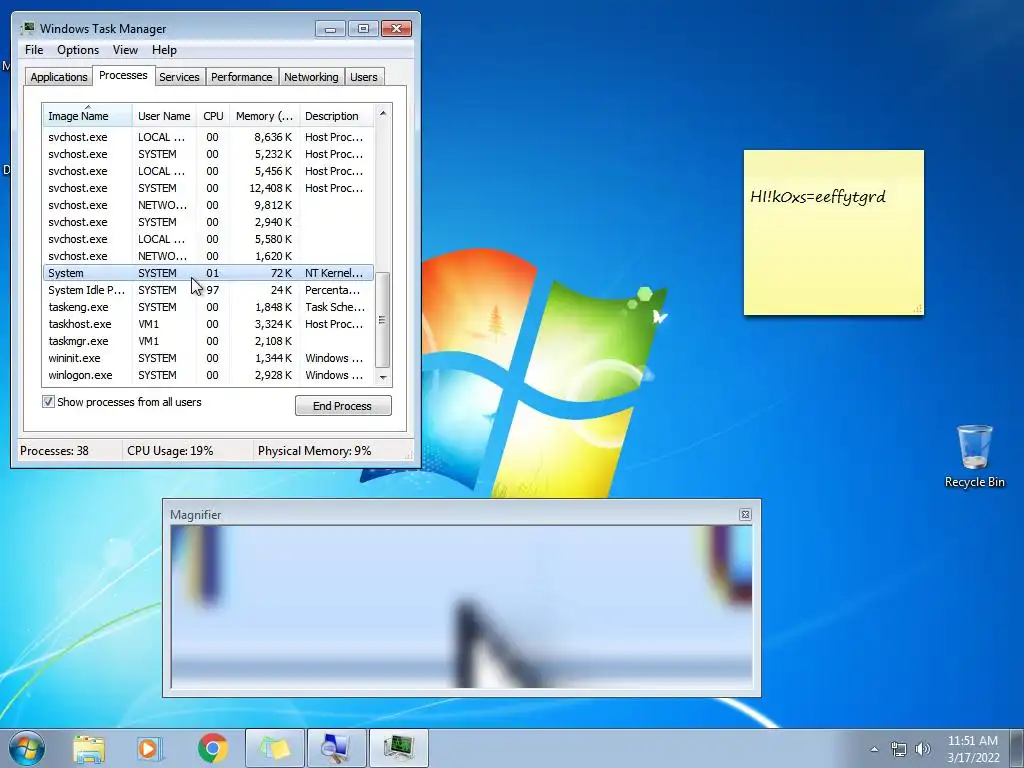The height and width of the screenshot is (768, 1024).
Task: Click the network tray icon
Action: coord(899,749)
